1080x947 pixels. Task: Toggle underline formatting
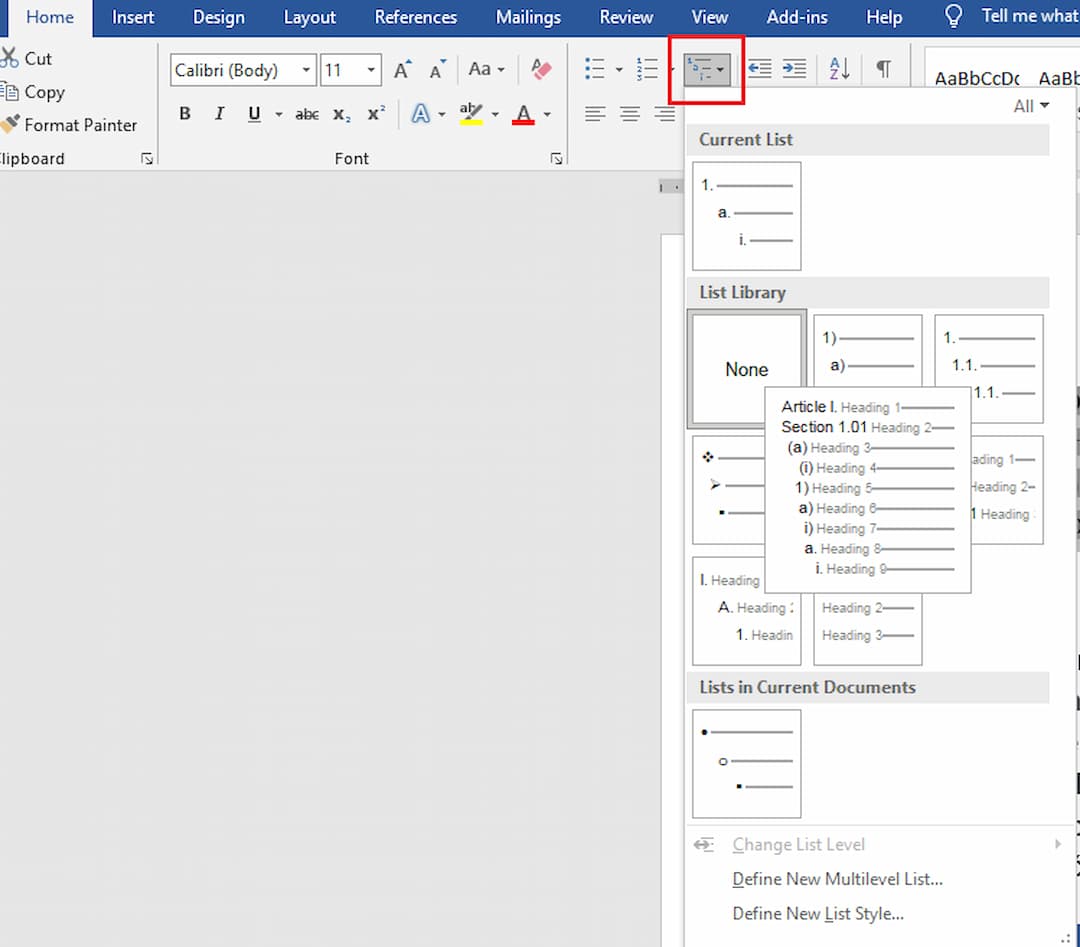(254, 114)
